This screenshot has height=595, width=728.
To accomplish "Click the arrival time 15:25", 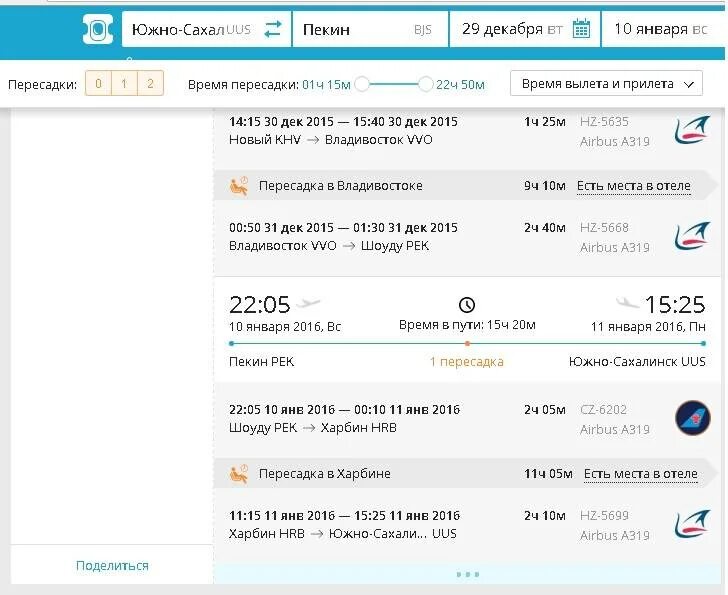I will point(675,304).
